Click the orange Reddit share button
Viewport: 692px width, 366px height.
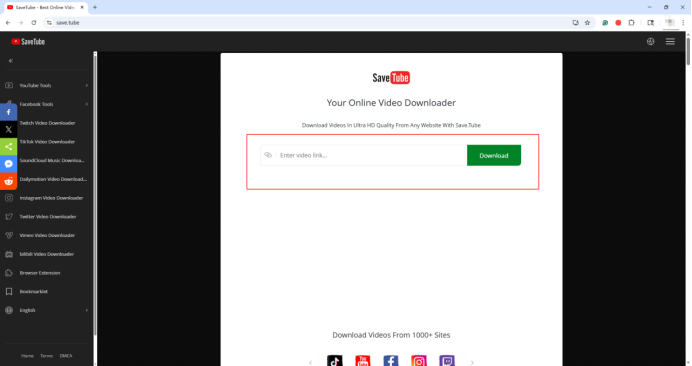coord(8,181)
